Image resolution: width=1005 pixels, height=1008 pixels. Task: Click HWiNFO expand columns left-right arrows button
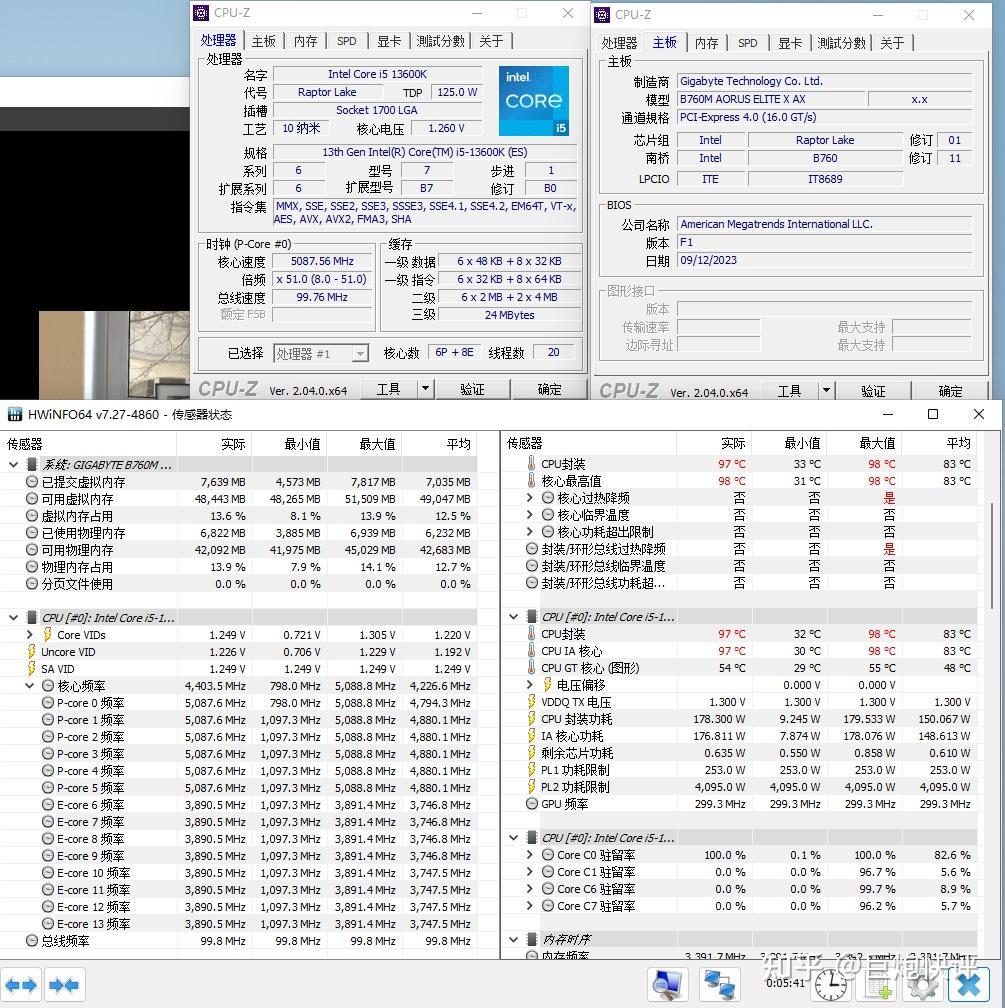[21, 985]
